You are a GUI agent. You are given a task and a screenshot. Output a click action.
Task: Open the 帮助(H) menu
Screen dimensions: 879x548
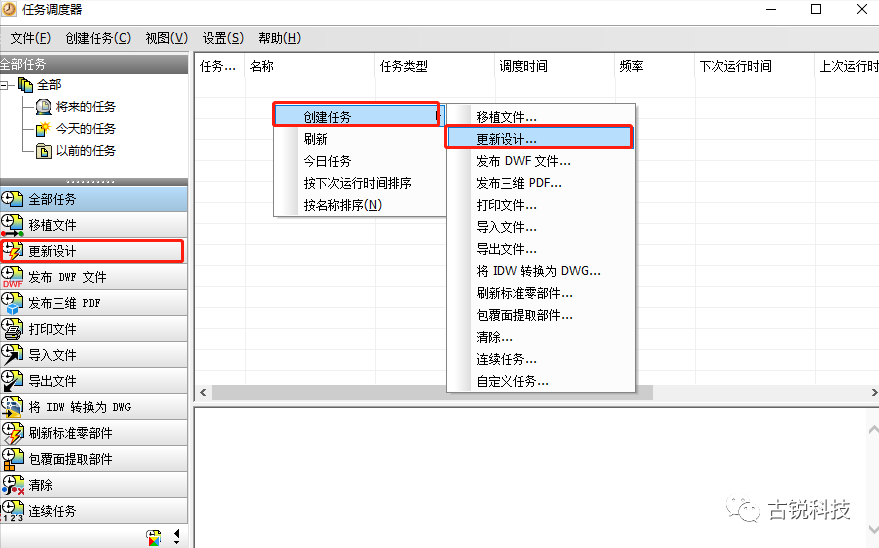(x=279, y=38)
